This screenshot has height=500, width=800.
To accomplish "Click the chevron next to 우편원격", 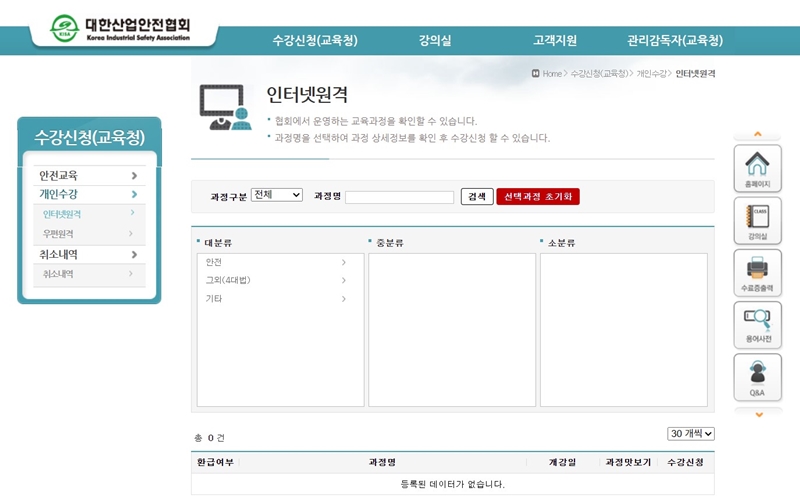I will pyautogui.click(x=131, y=234).
